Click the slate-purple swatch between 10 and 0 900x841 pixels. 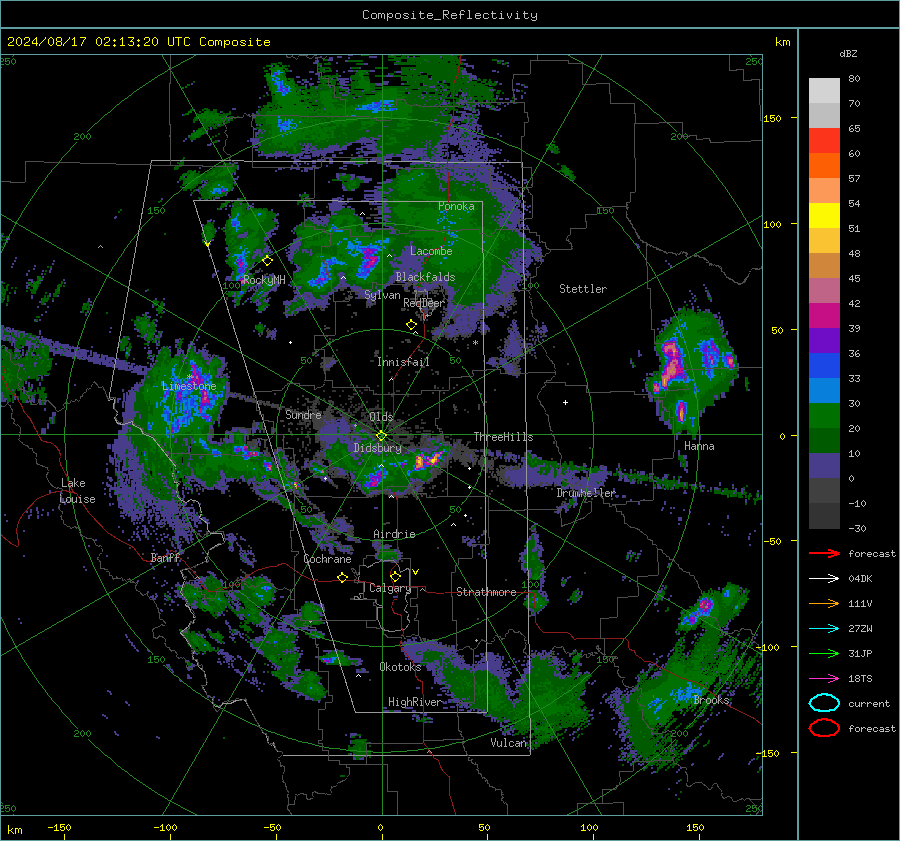pos(824,466)
